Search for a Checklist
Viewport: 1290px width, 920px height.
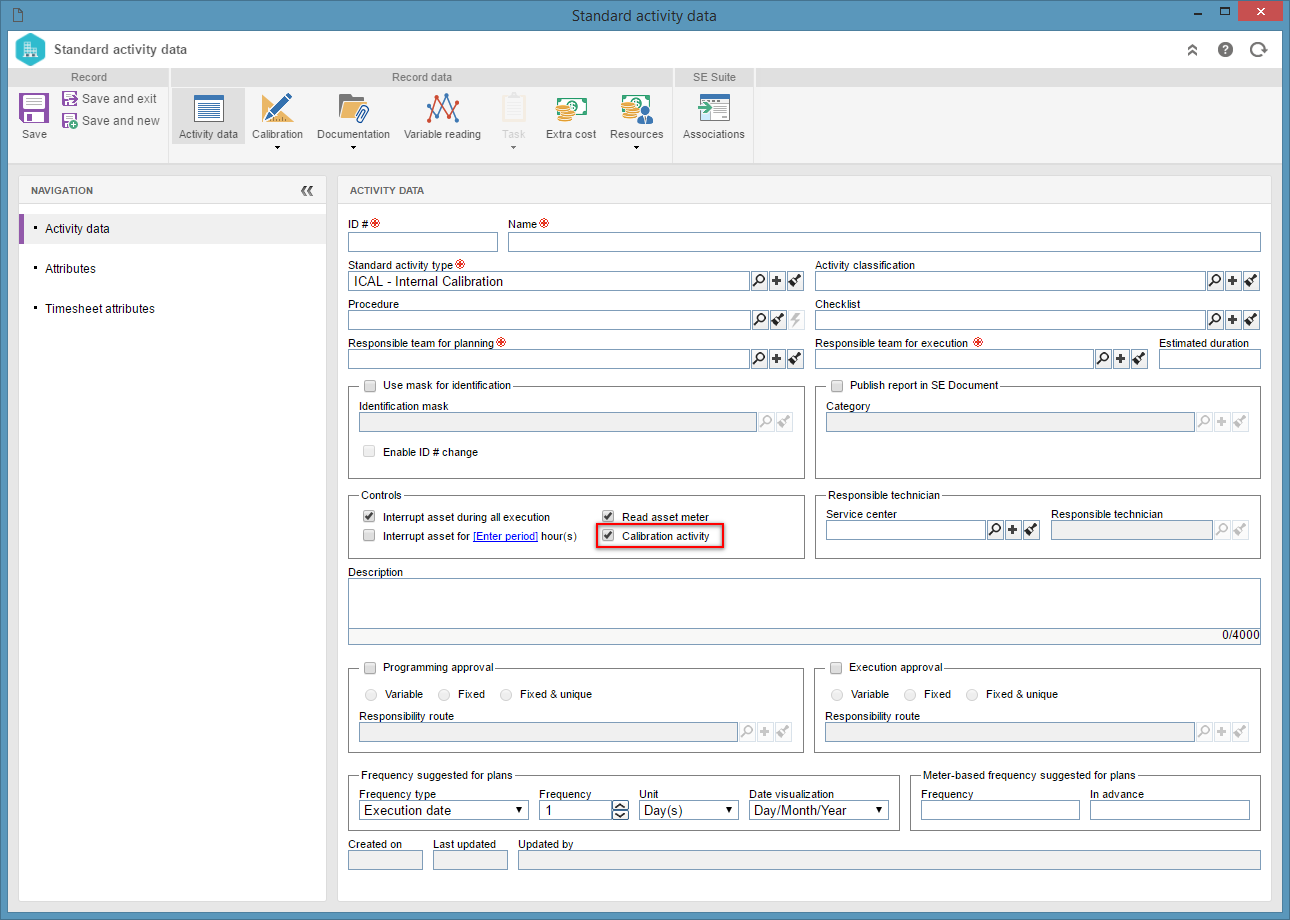pos(1215,320)
